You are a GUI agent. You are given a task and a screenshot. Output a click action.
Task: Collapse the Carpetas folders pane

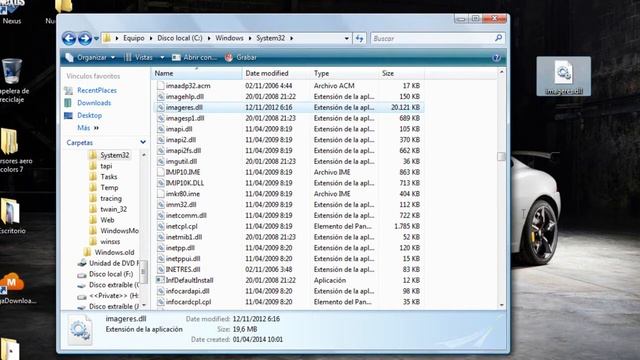pos(143,142)
